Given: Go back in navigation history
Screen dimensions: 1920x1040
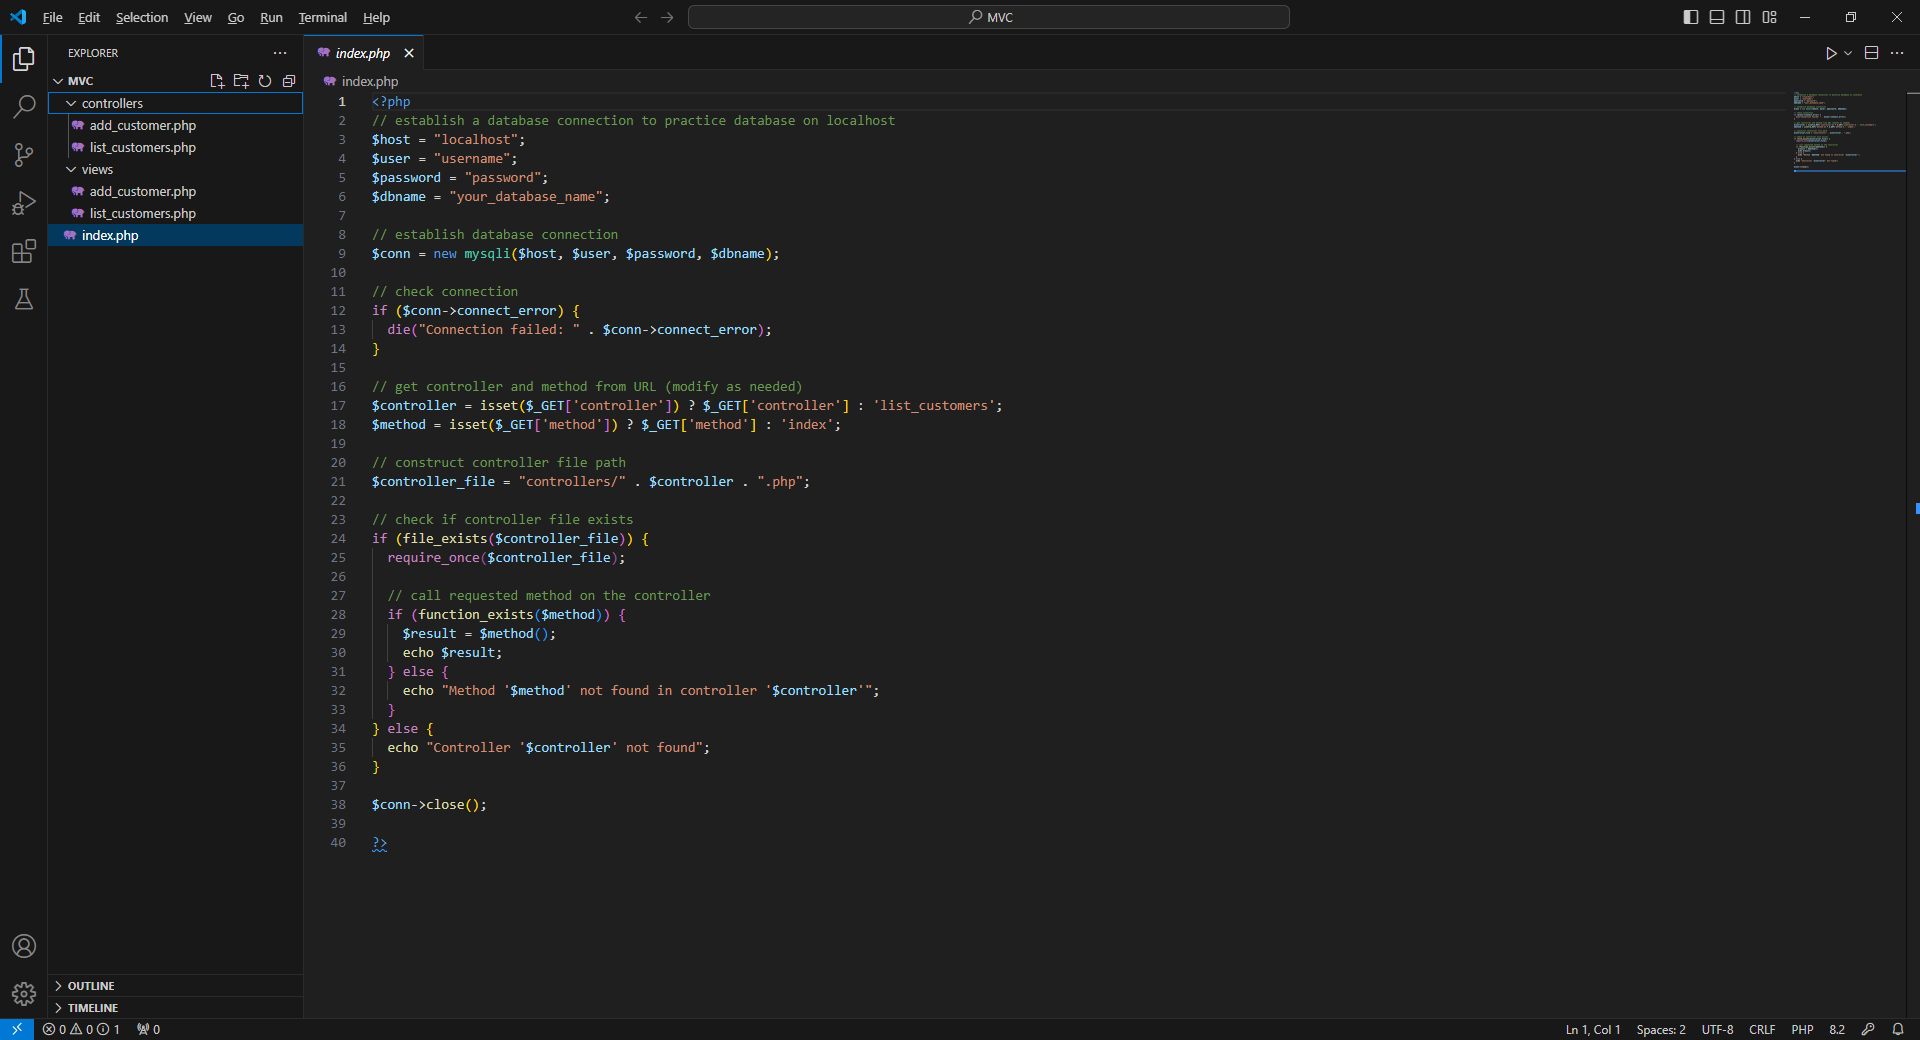Looking at the screenshot, I should (x=641, y=17).
